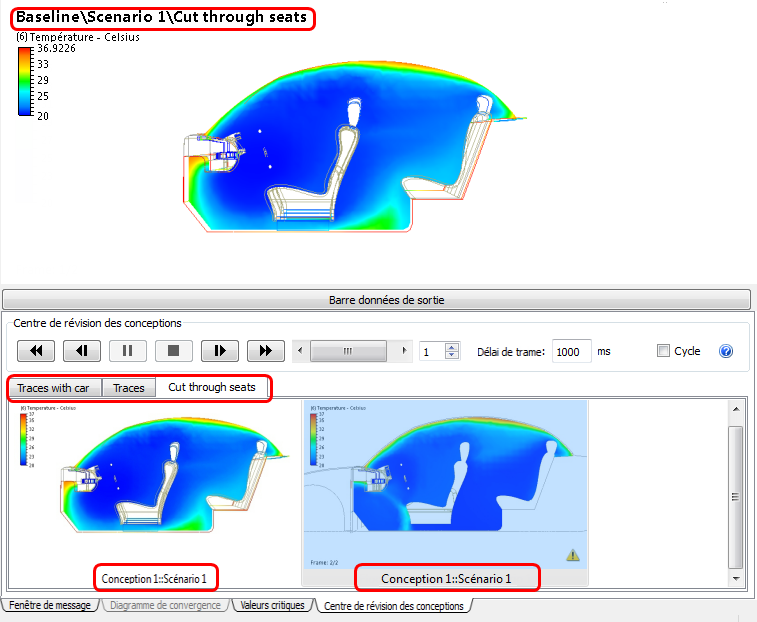
Task: Click the yellow warning icon on thumbnail
Action: click(573, 555)
